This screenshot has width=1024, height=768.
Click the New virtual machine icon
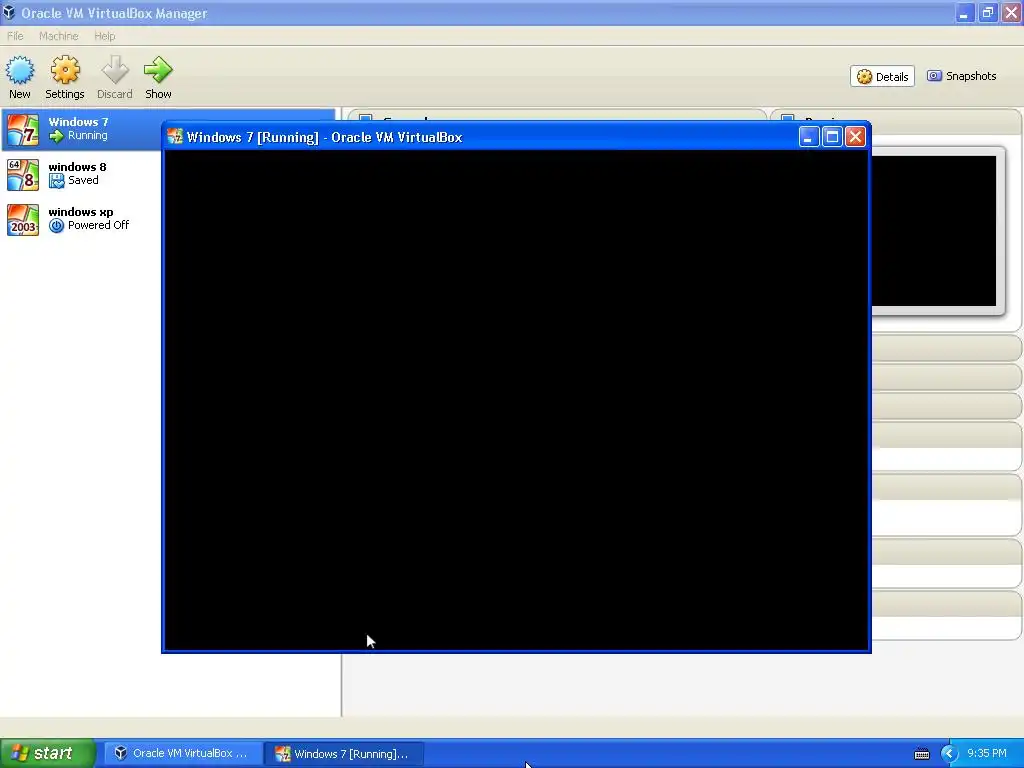click(20, 70)
